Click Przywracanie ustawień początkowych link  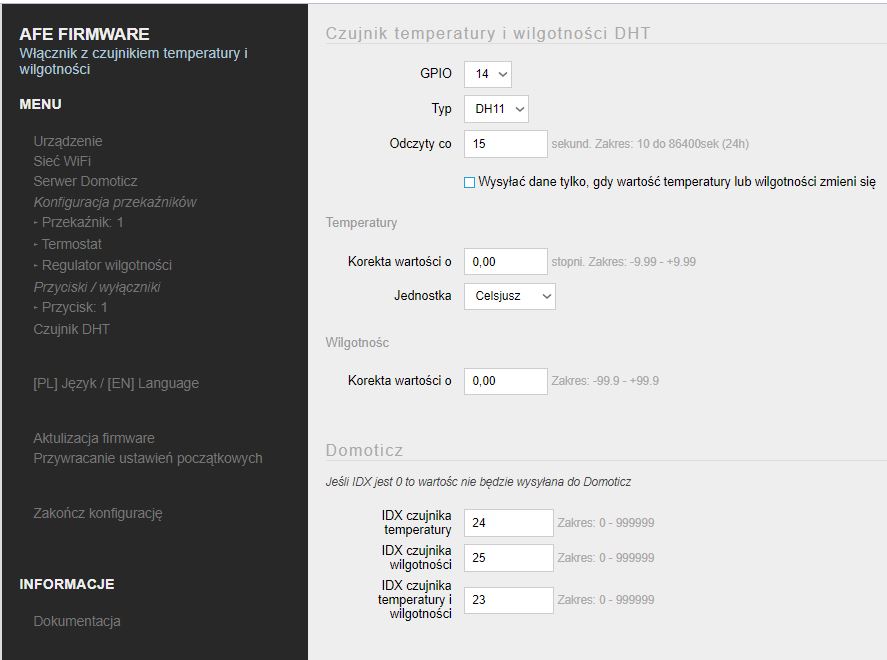click(x=148, y=459)
